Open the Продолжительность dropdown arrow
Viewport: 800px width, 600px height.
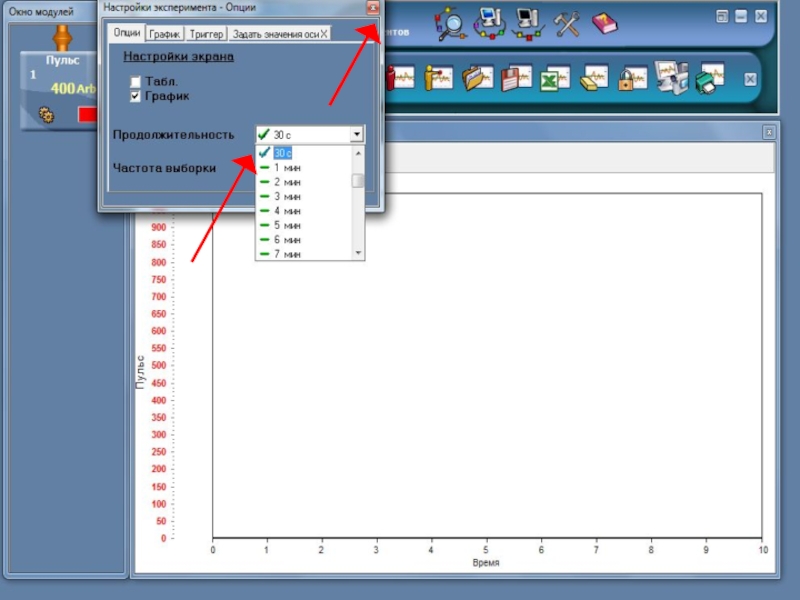(357, 134)
